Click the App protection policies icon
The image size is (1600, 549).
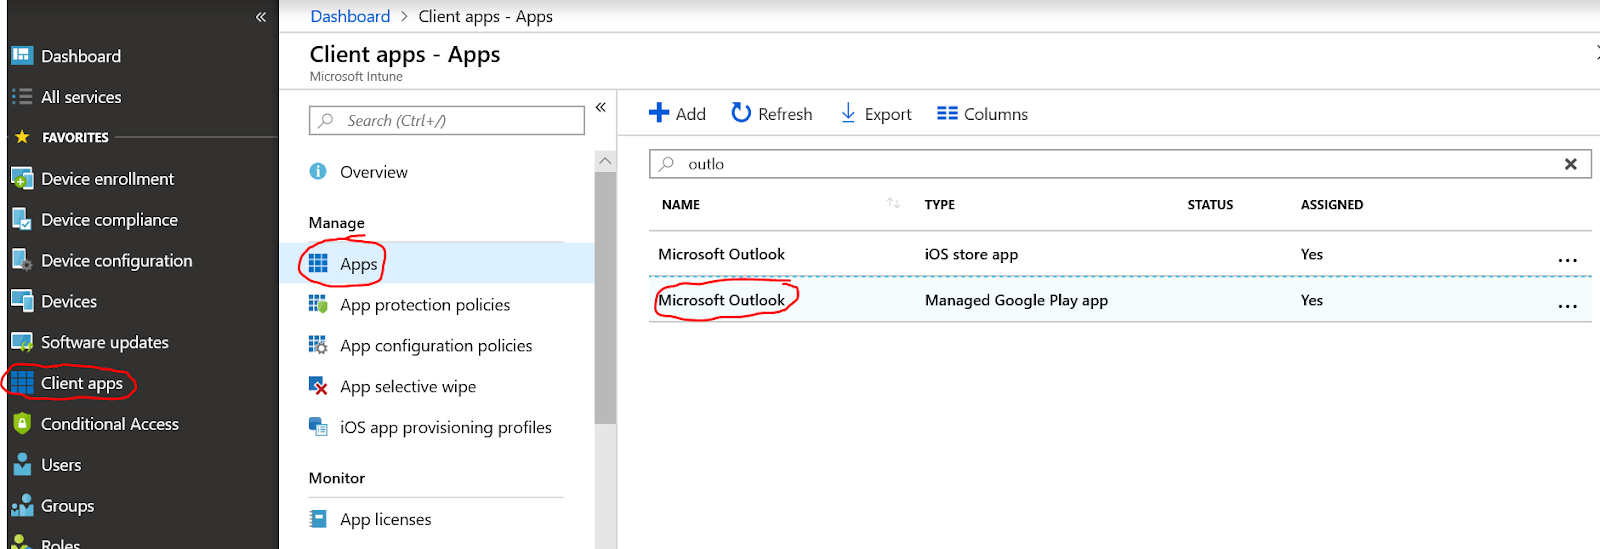(318, 304)
